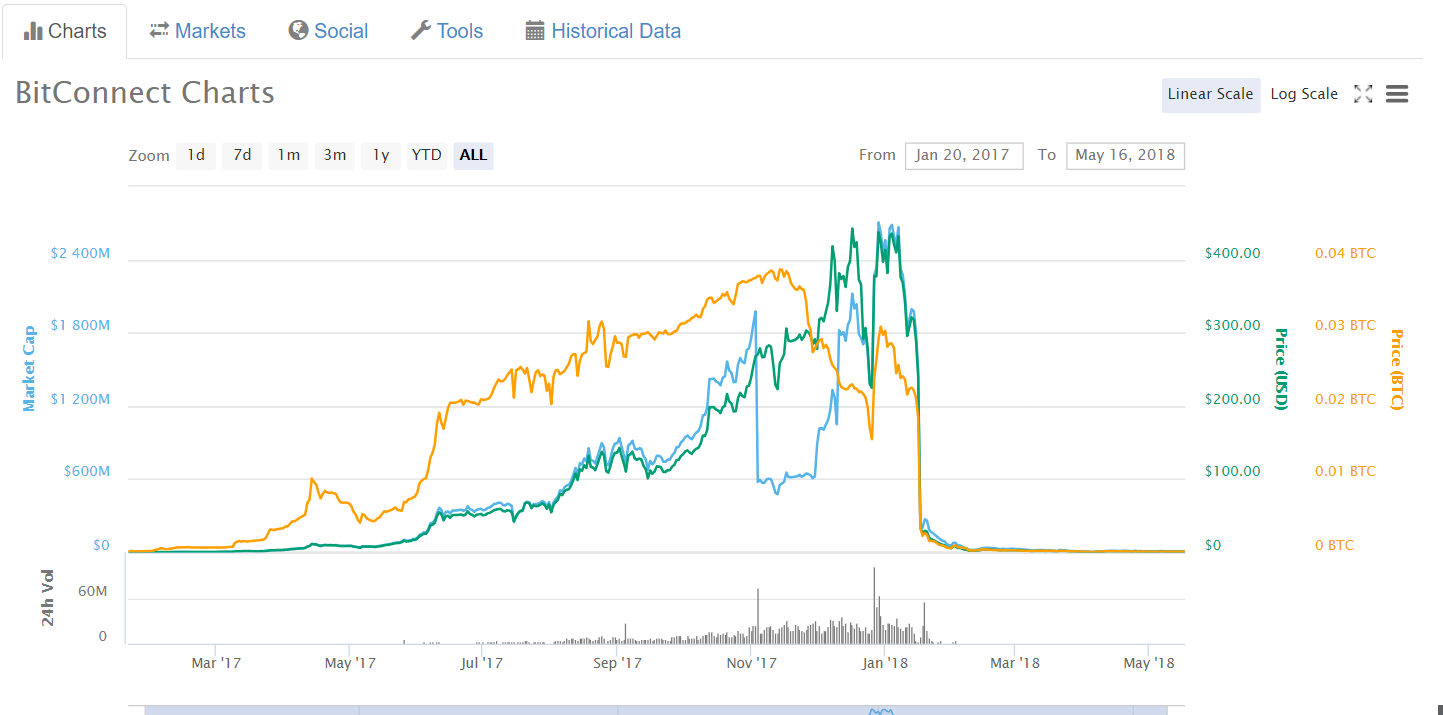Toggle the Market Cap series label

click(x=29, y=368)
